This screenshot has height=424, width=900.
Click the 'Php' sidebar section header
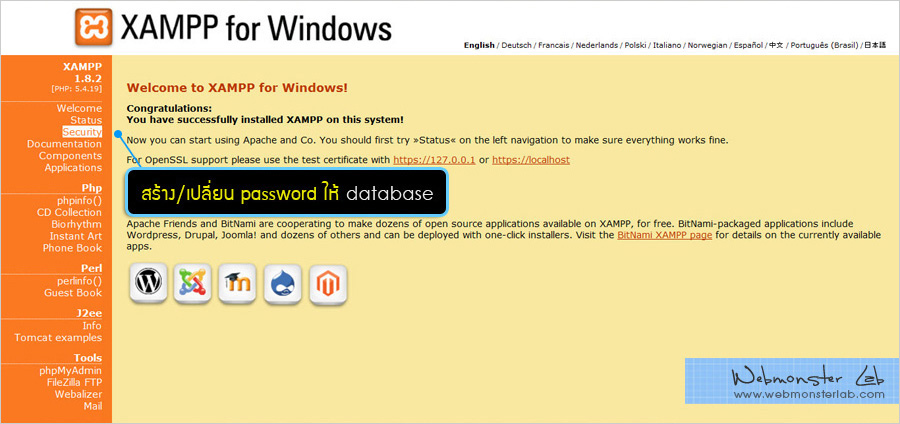pos(92,188)
